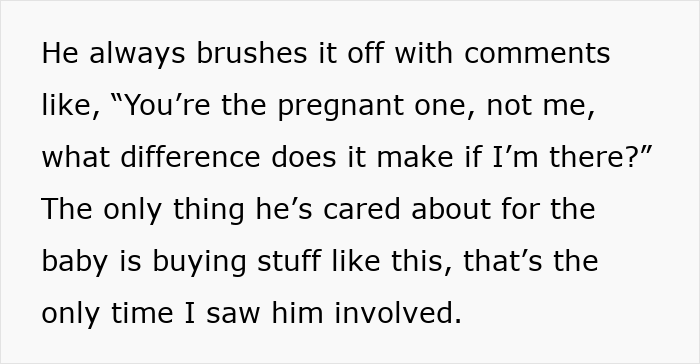700x364 pixels.
Task: Click the opening quotation mark before "You're"
Action: 116,99
